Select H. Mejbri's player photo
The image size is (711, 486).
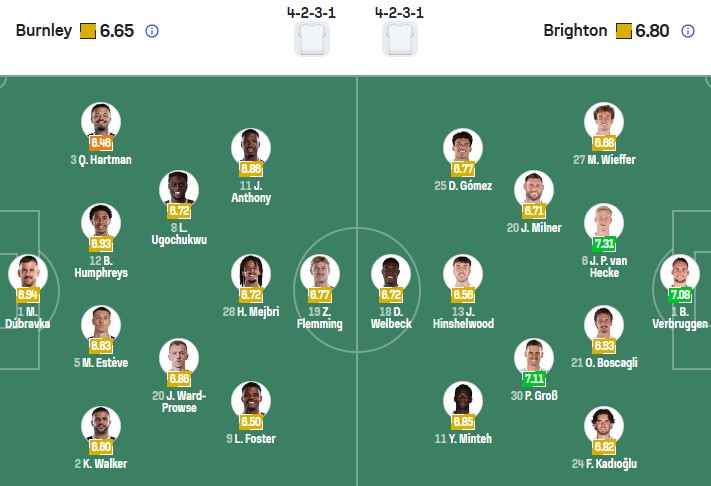point(250,274)
